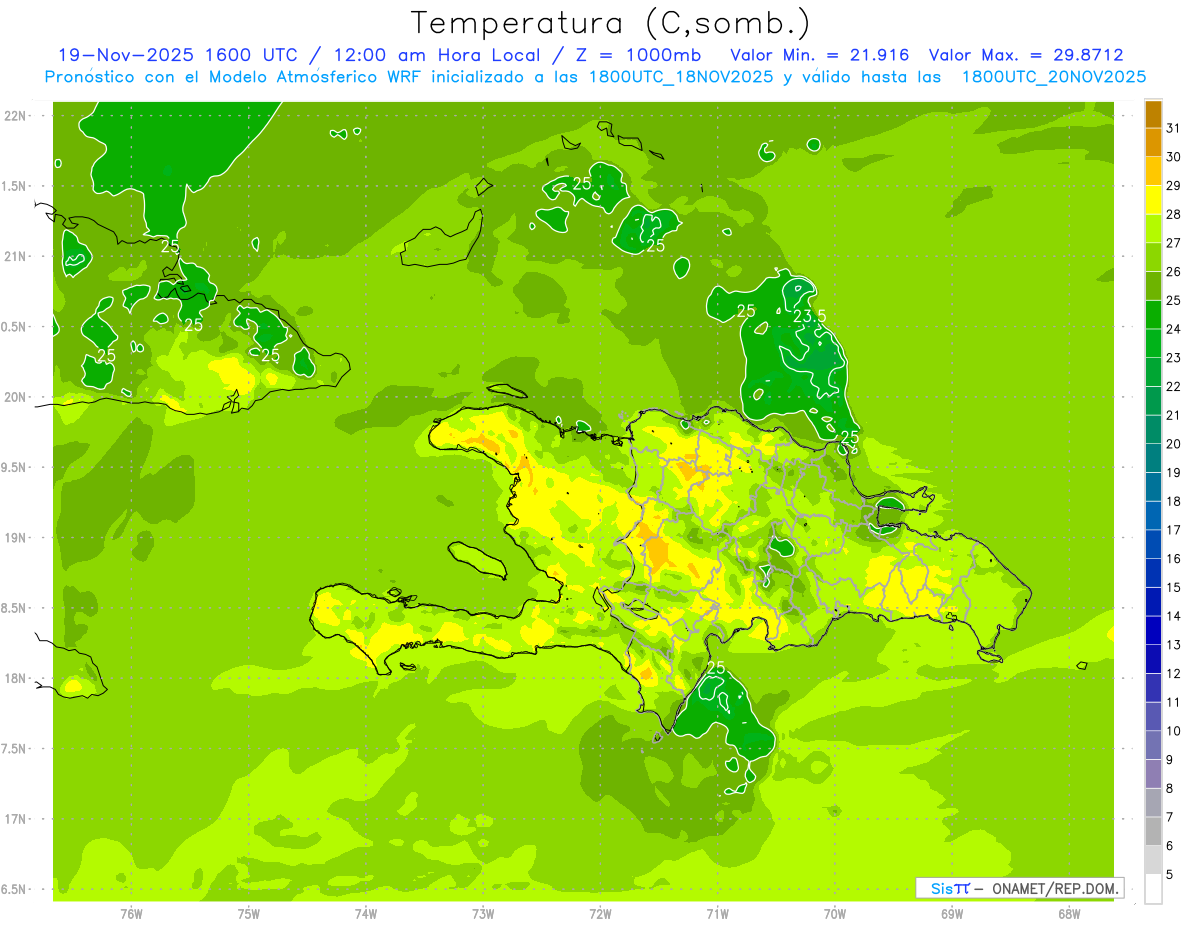
Task: Click the '20' tick on color scale
Action: tap(1173, 444)
